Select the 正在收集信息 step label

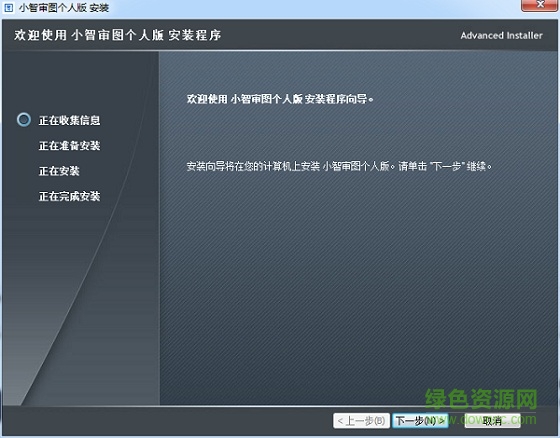[x=69, y=120]
